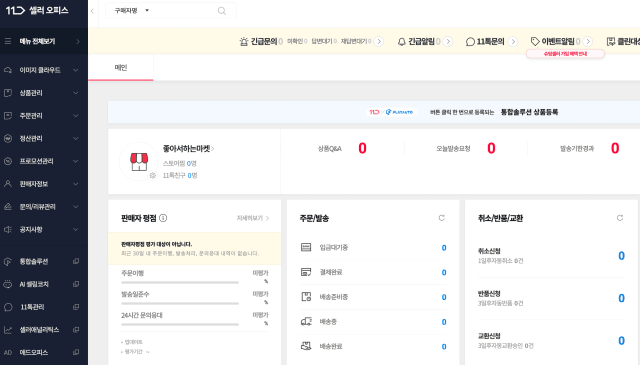The width and height of the screenshot is (640, 365).
Task: Expand the 이미지 클라우드 menu chevron
Action: pyautogui.click(x=76, y=70)
